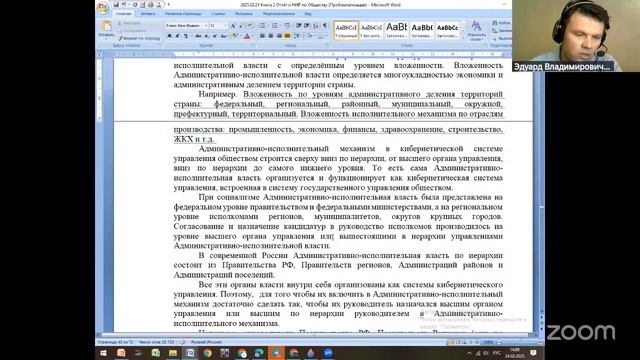Open Разметка страницы ribbon tab

[x=183, y=14]
